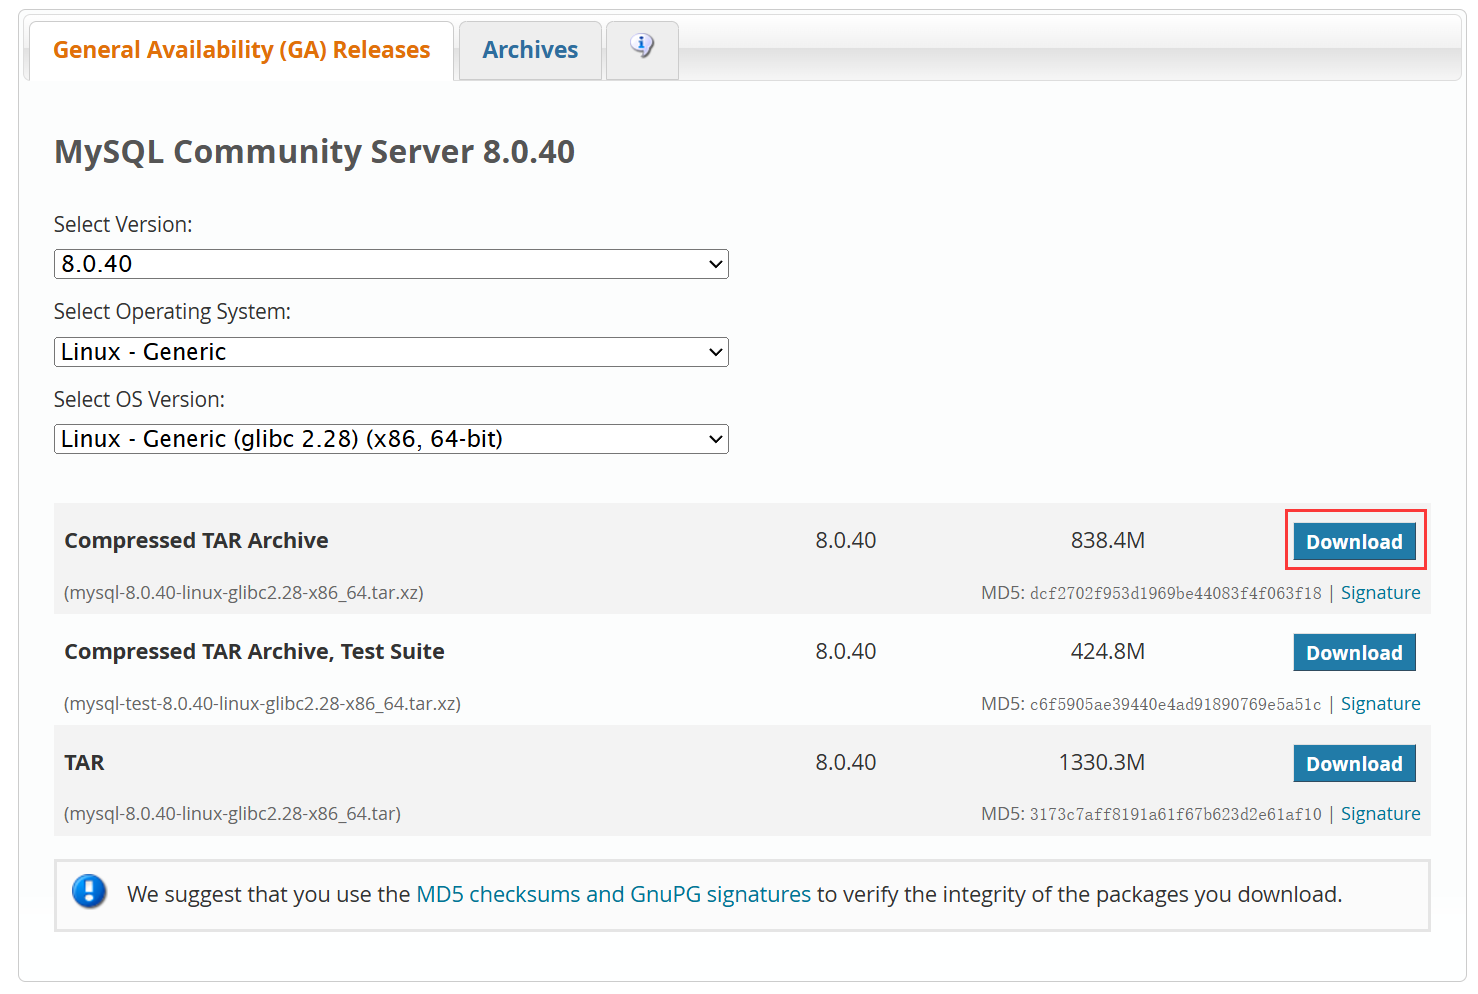Screen dimensions: 1478x994
Task: Click the MD5 hash of the TAR package
Action: click(1175, 815)
